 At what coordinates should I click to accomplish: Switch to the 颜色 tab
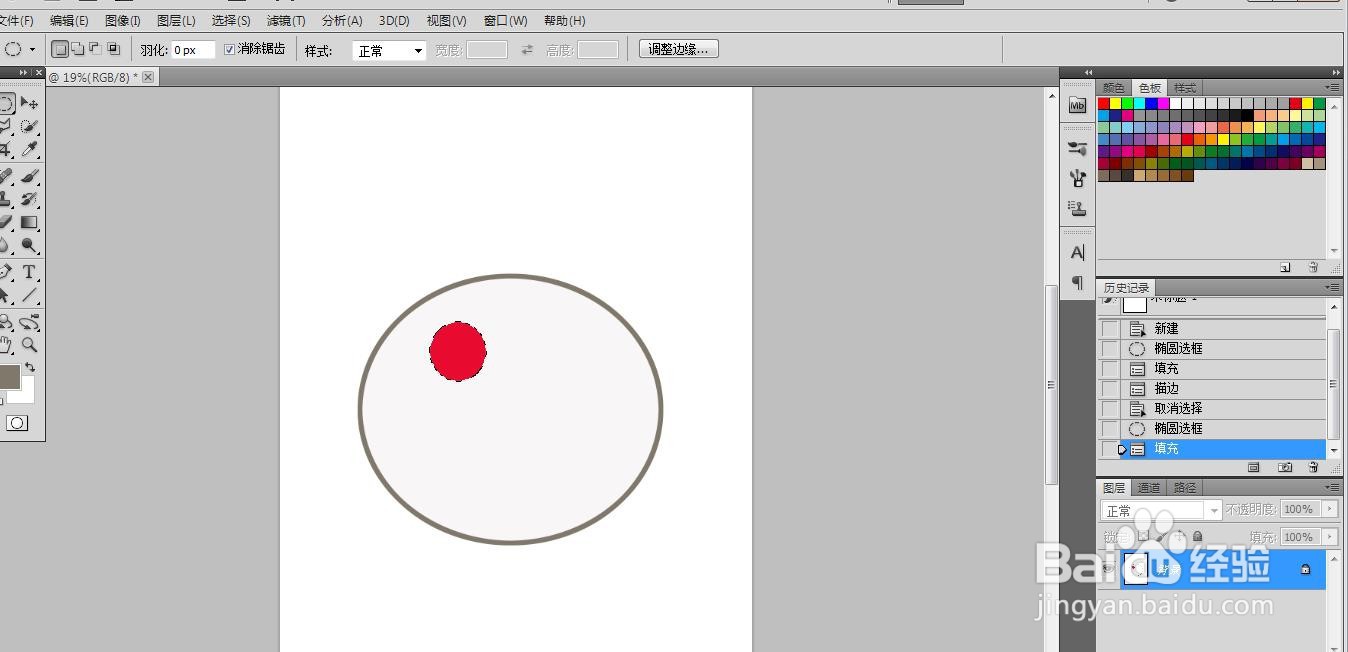pyautogui.click(x=1114, y=88)
